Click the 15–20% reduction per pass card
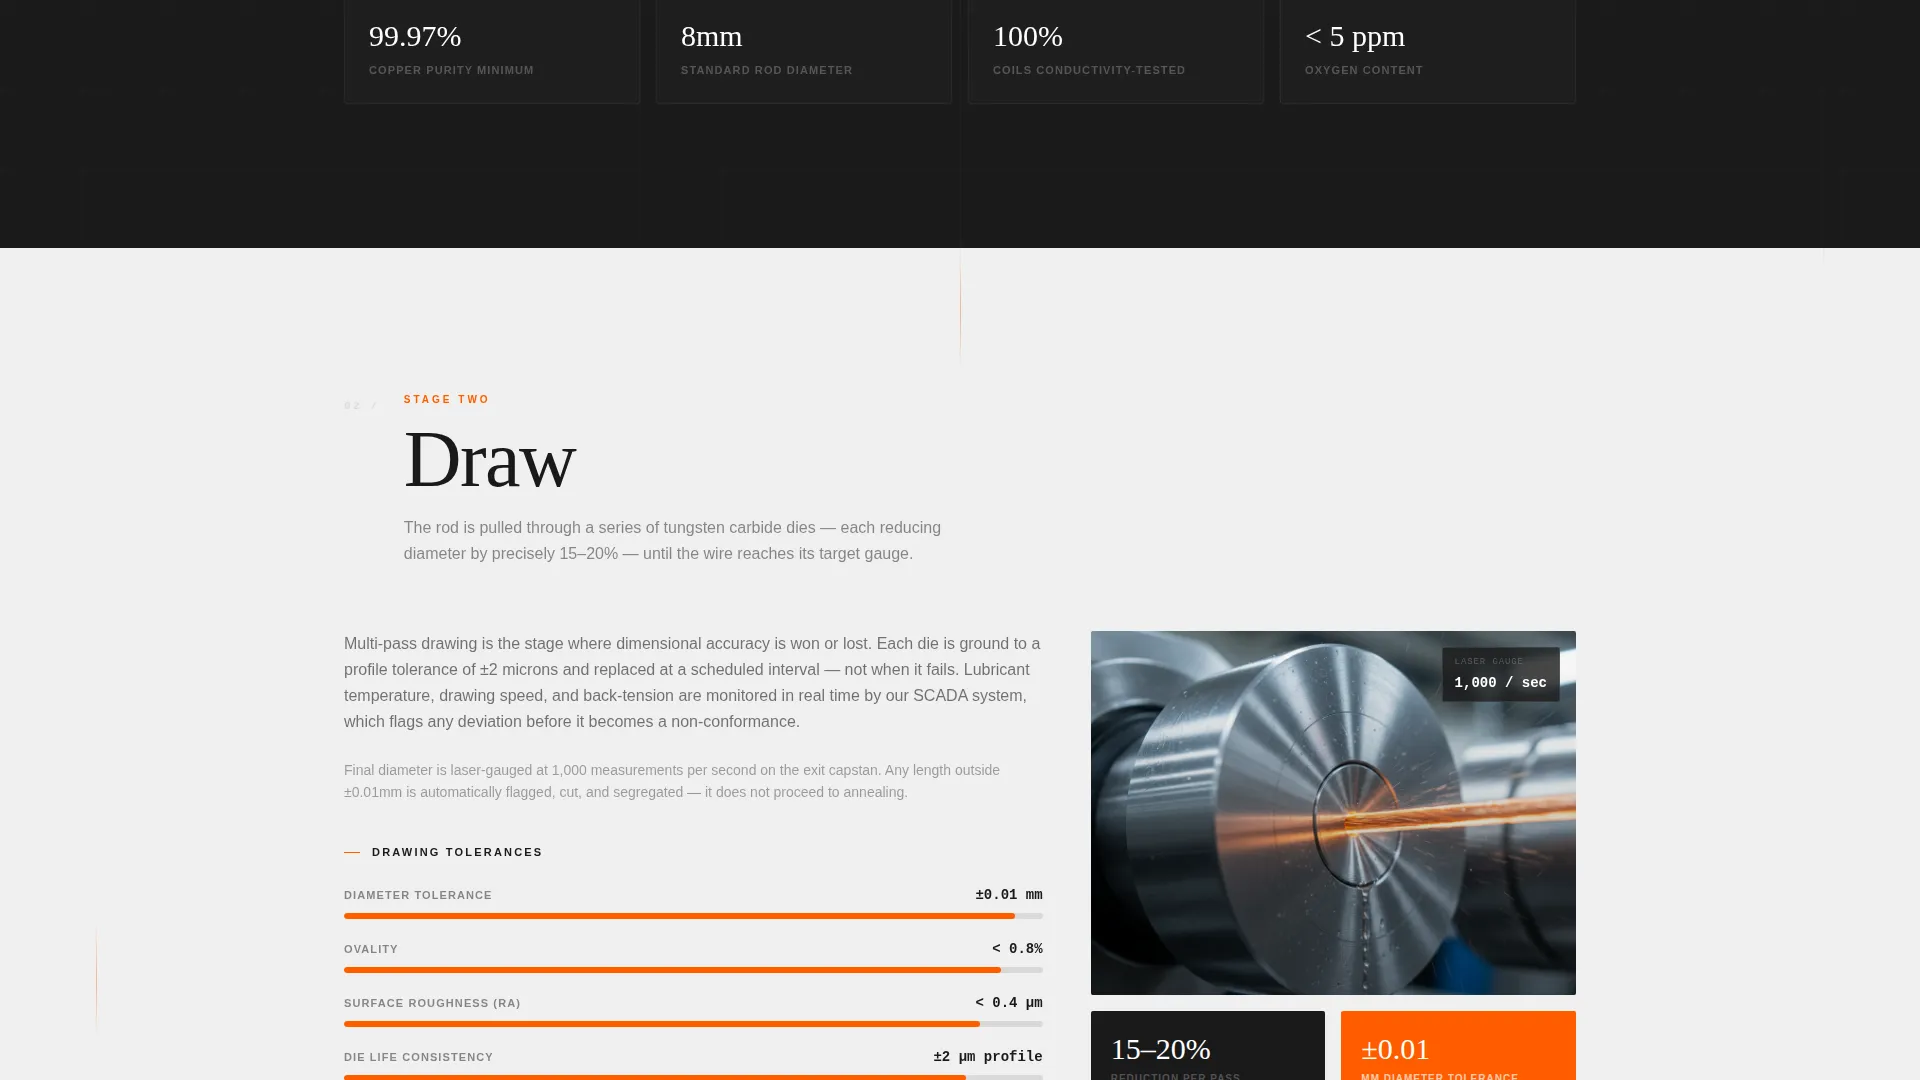The width and height of the screenshot is (1920, 1080). click(1208, 1046)
